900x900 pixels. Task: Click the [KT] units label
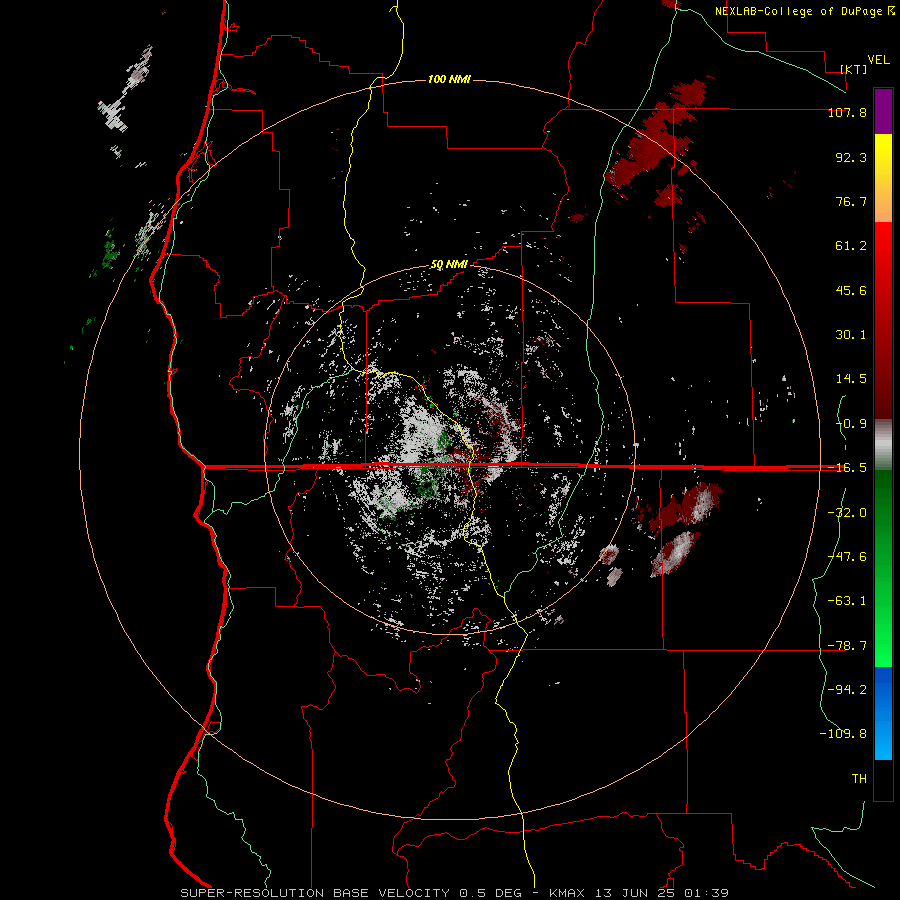[x=854, y=69]
